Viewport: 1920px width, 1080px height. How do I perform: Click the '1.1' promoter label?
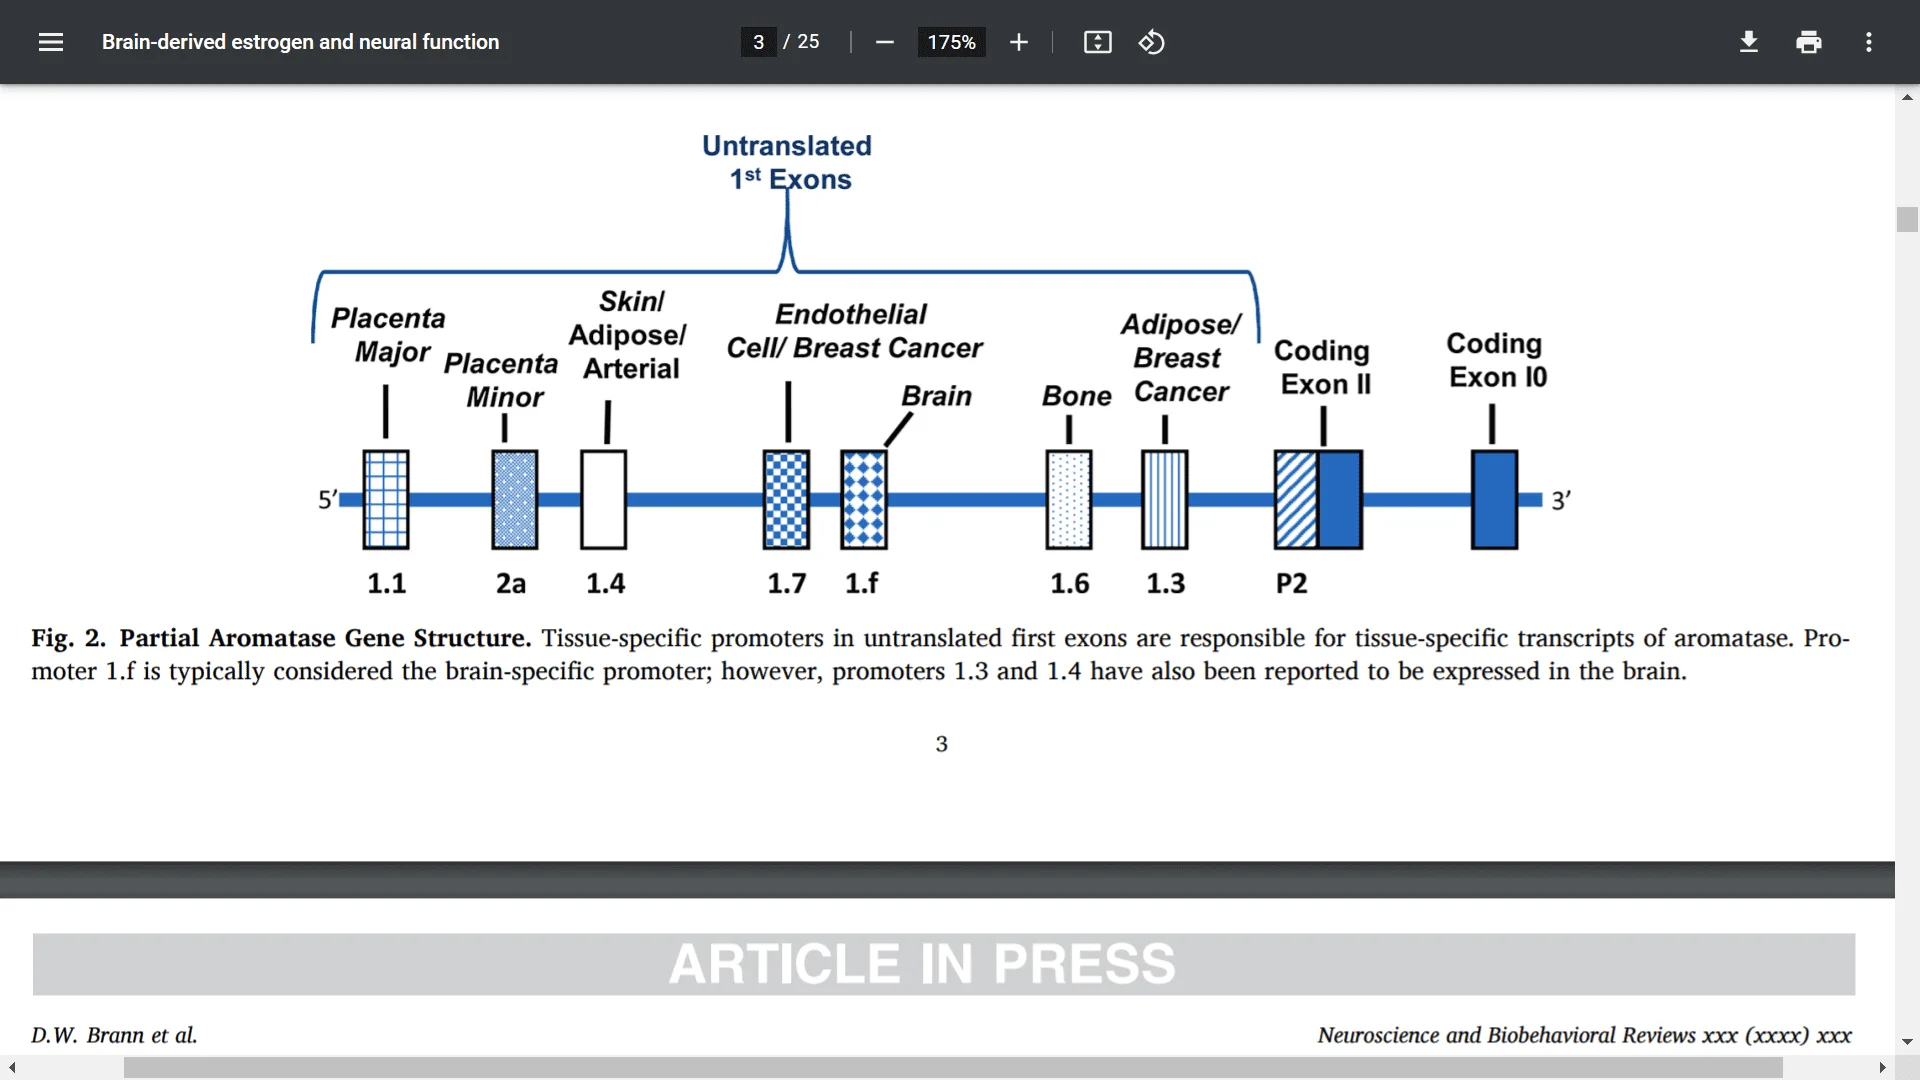pyautogui.click(x=386, y=583)
